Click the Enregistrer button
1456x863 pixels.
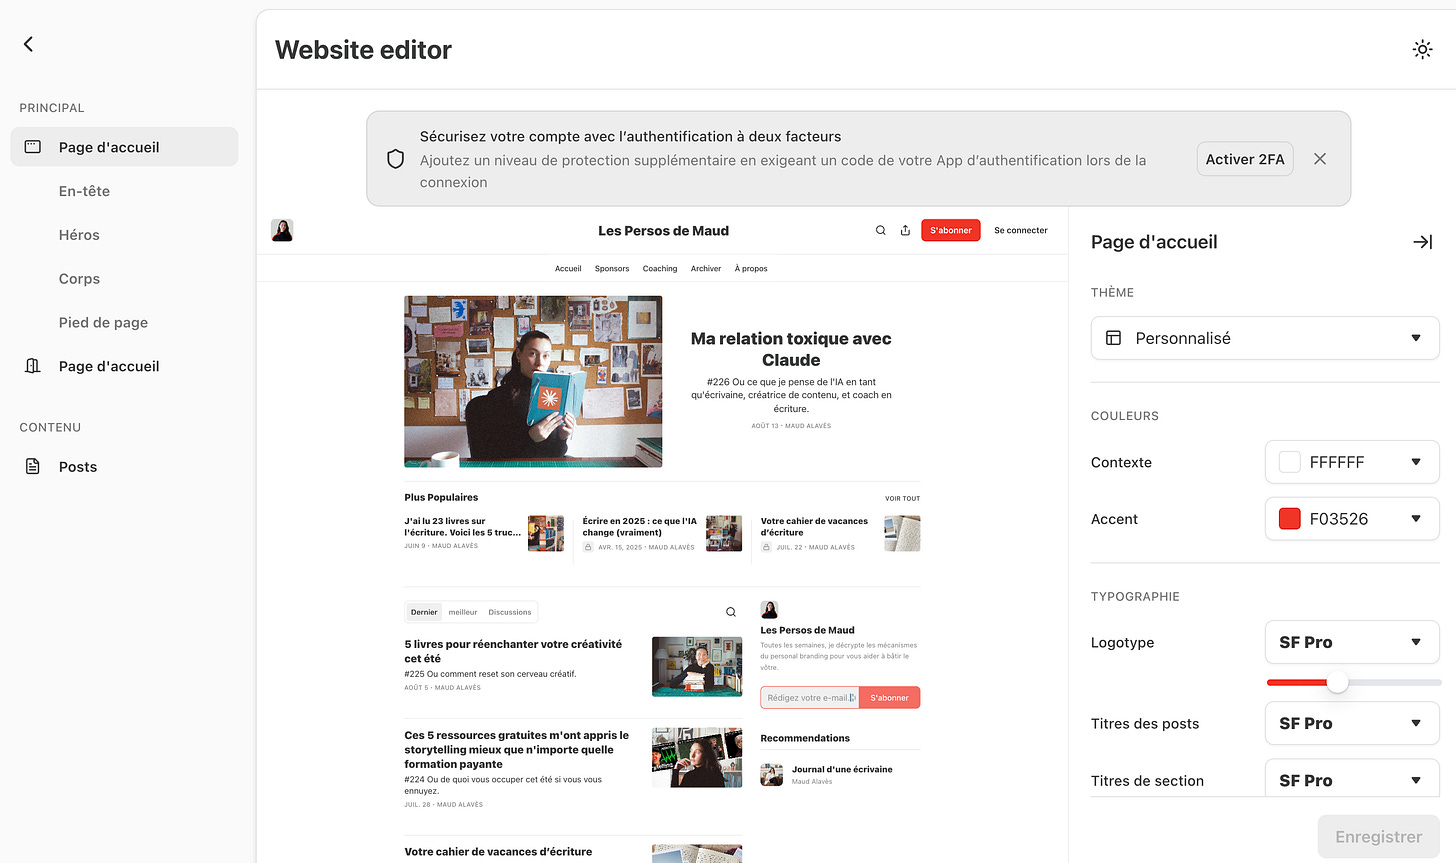pyautogui.click(x=1378, y=837)
